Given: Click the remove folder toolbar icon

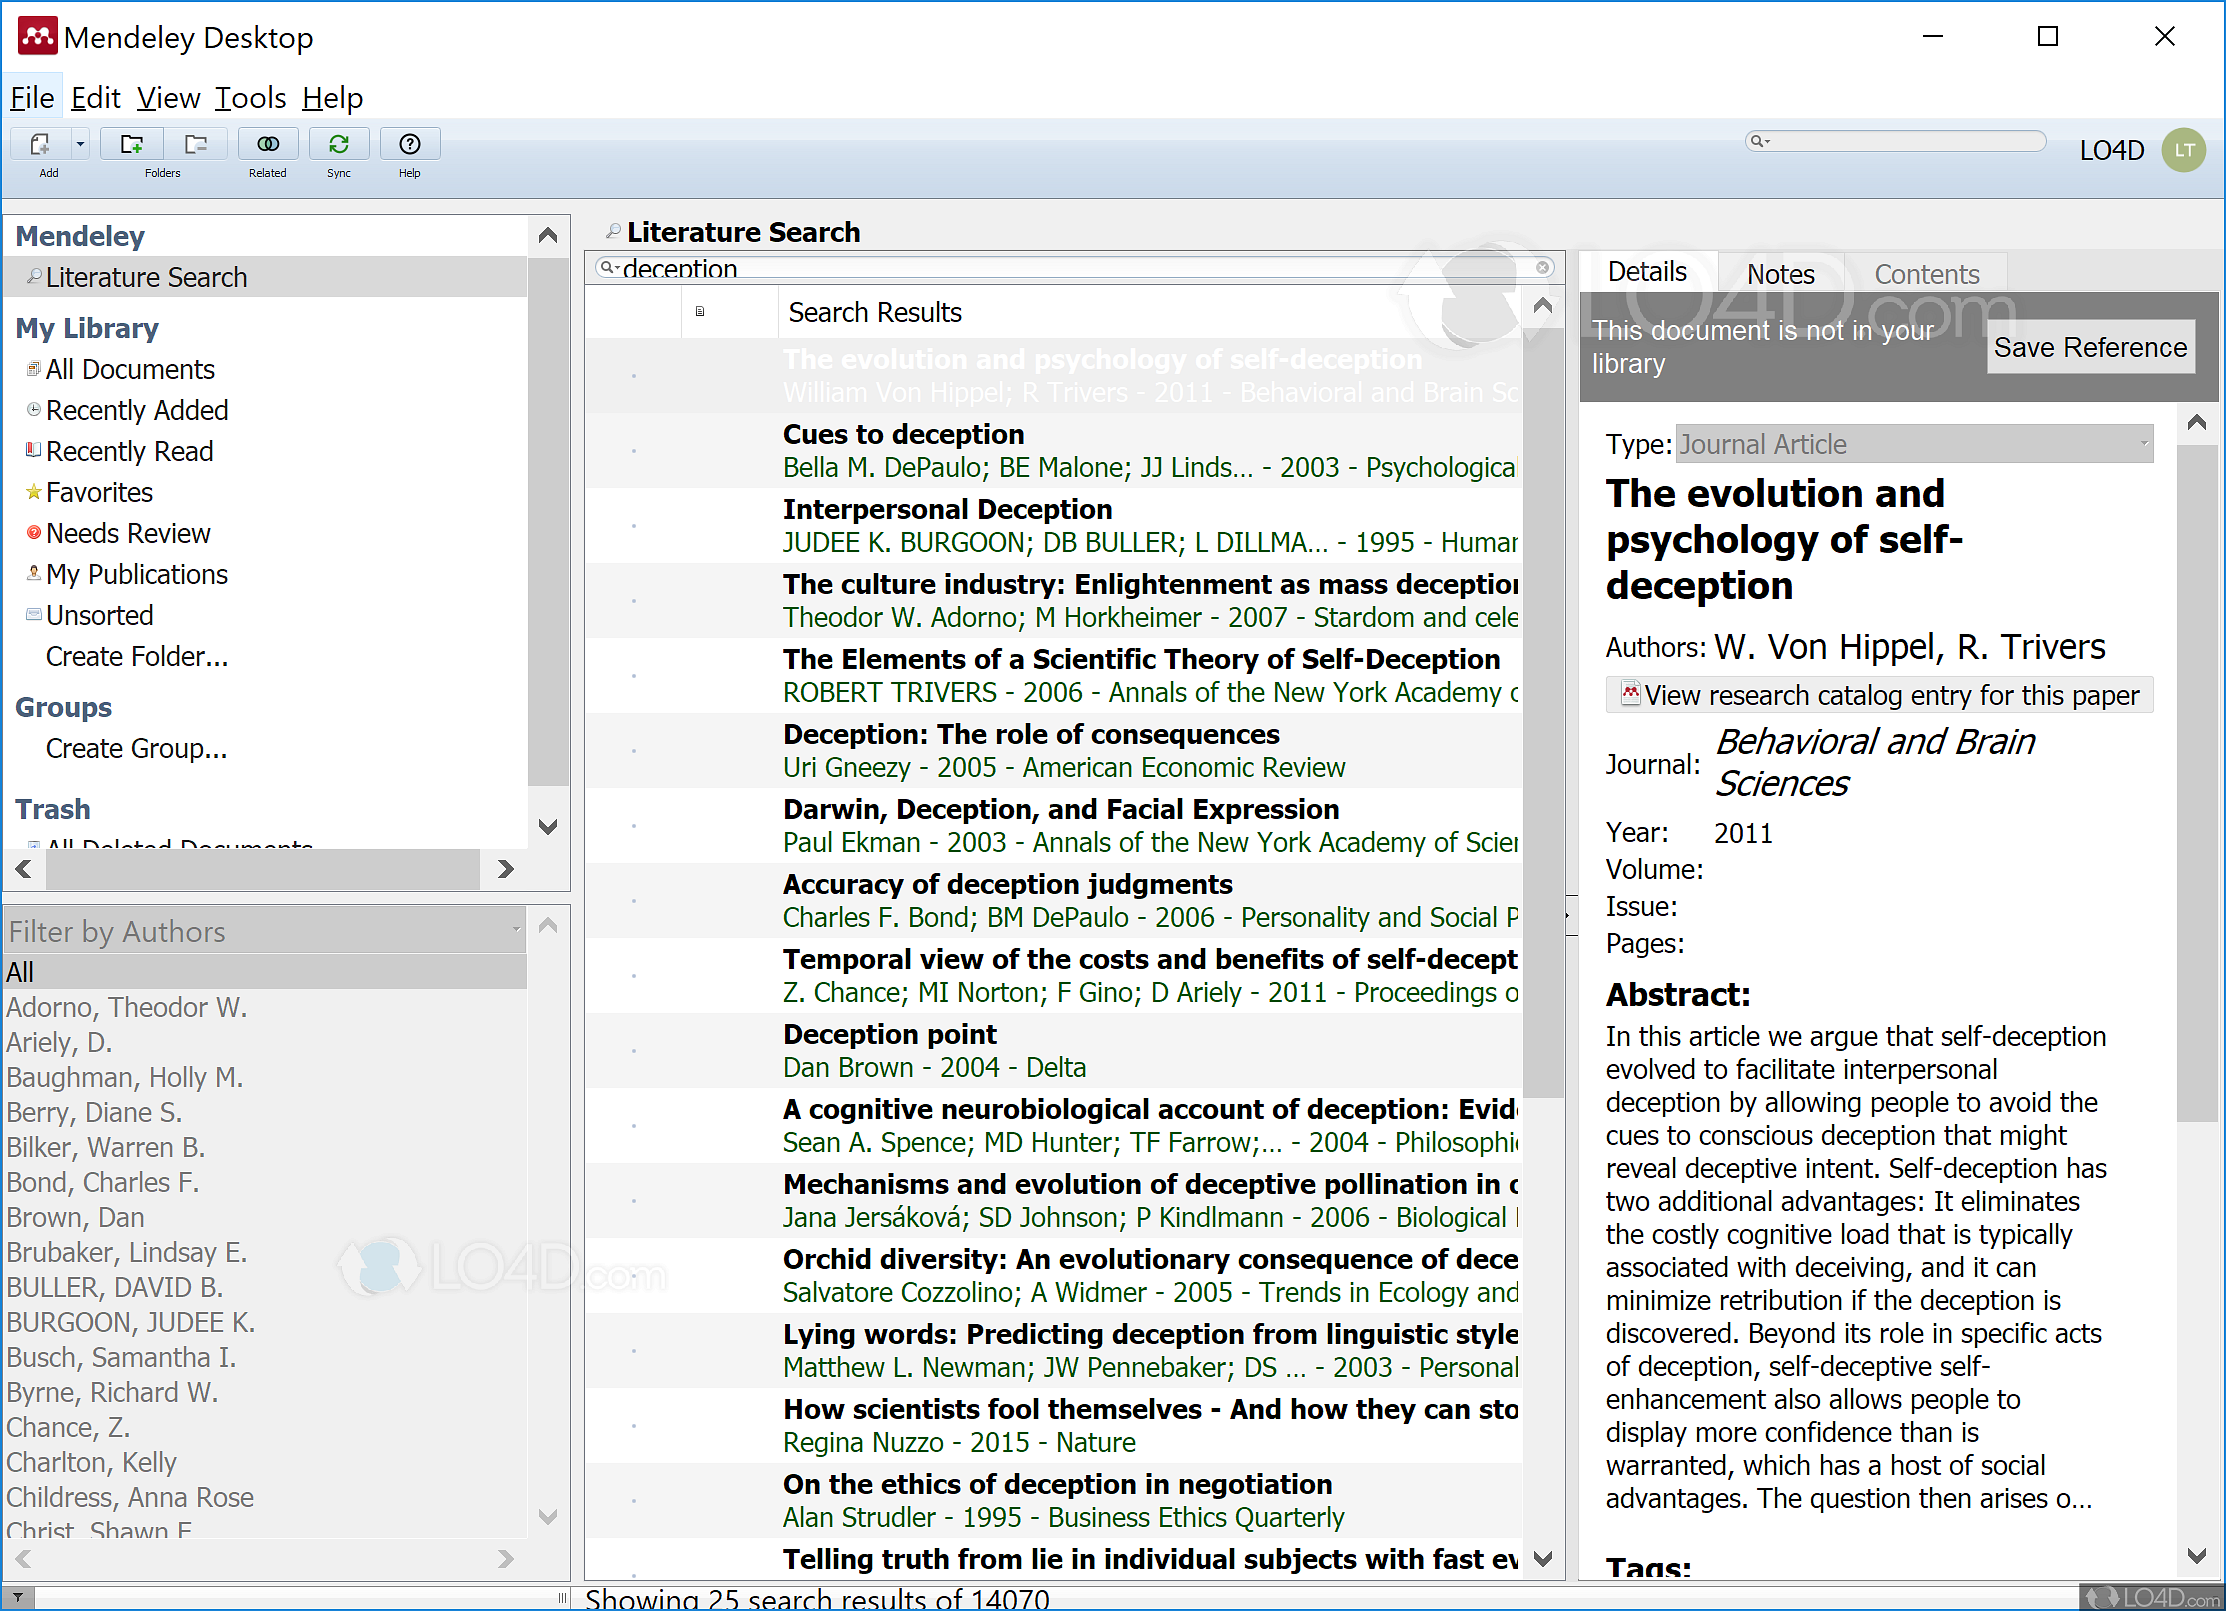Looking at the screenshot, I should tap(196, 145).
